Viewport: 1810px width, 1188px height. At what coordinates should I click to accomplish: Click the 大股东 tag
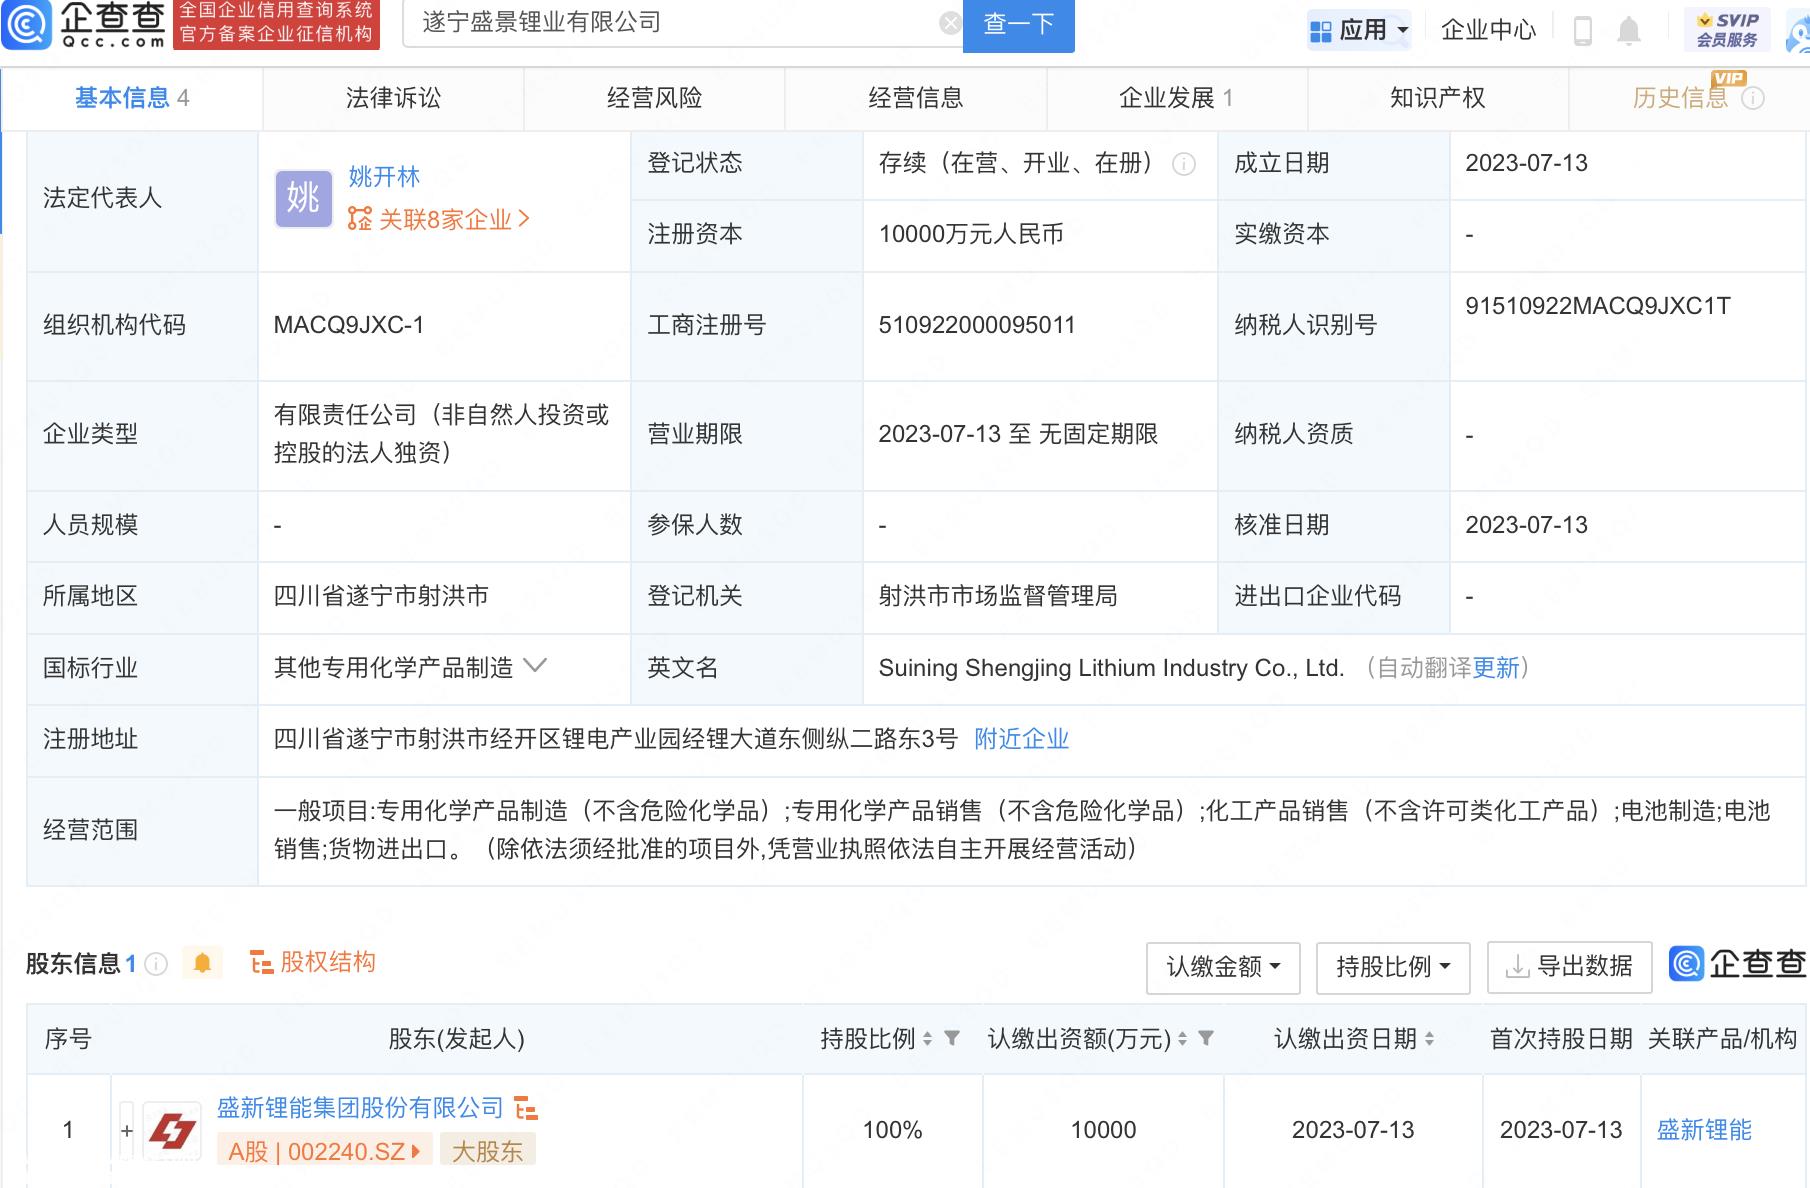coord(487,1151)
